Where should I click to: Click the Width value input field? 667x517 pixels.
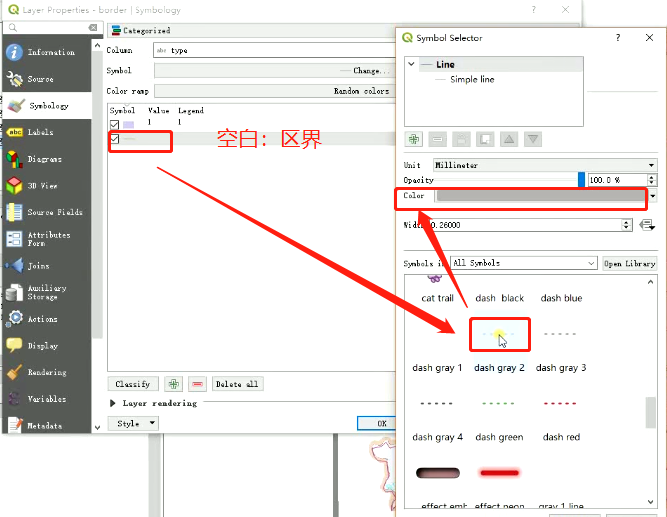tap(526, 225)
